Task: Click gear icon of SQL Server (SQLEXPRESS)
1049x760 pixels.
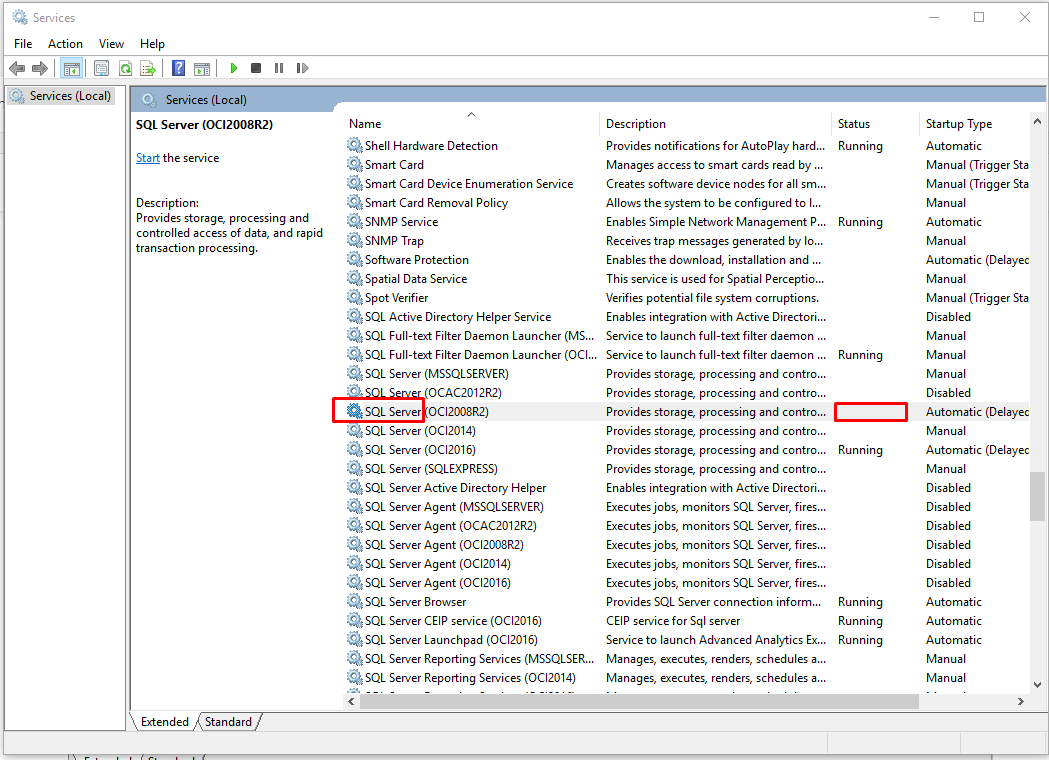Action: click(x=355, y=468)
